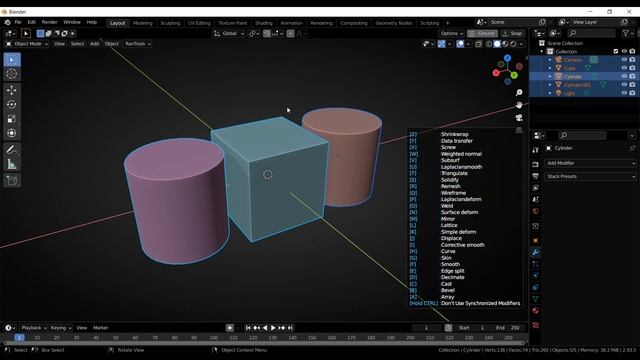Screen dimensions: 640x360
Task: Select the Scale tool
Action: [12, 119]
